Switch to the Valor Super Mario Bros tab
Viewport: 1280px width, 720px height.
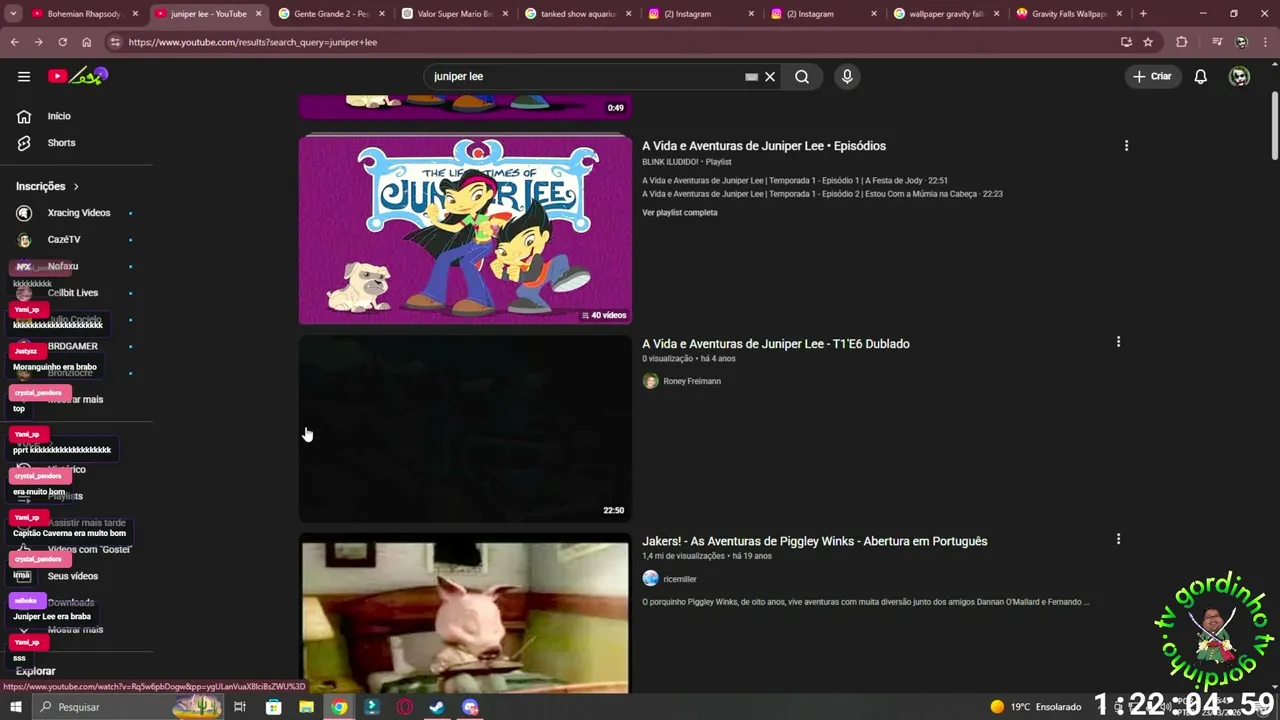(x=453, y=14)
